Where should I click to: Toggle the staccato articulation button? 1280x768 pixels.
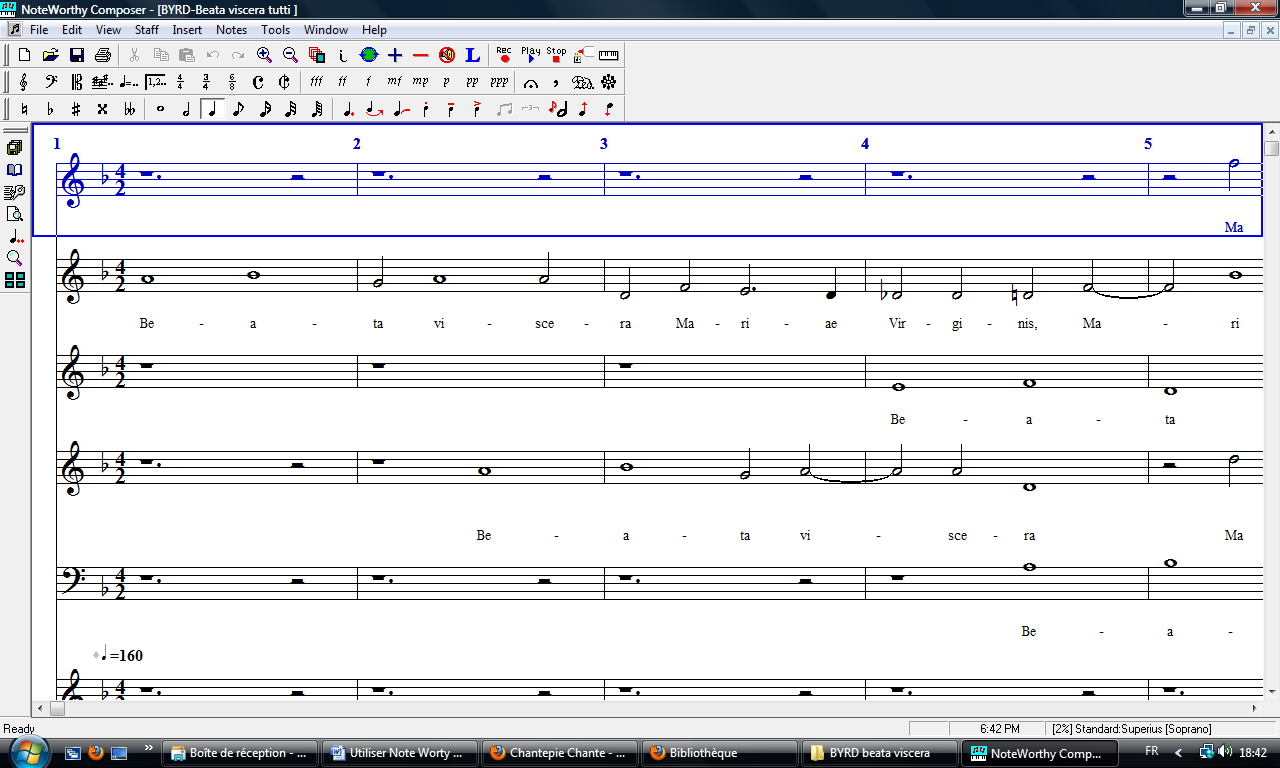[x=425, y=109]
